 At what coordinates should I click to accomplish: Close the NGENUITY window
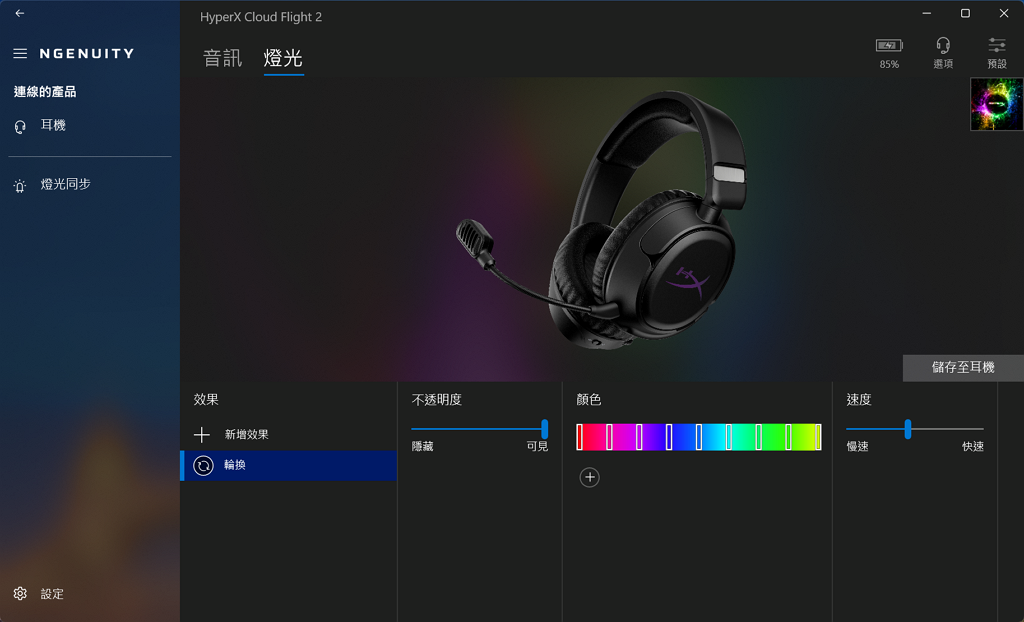point(1004,13)
